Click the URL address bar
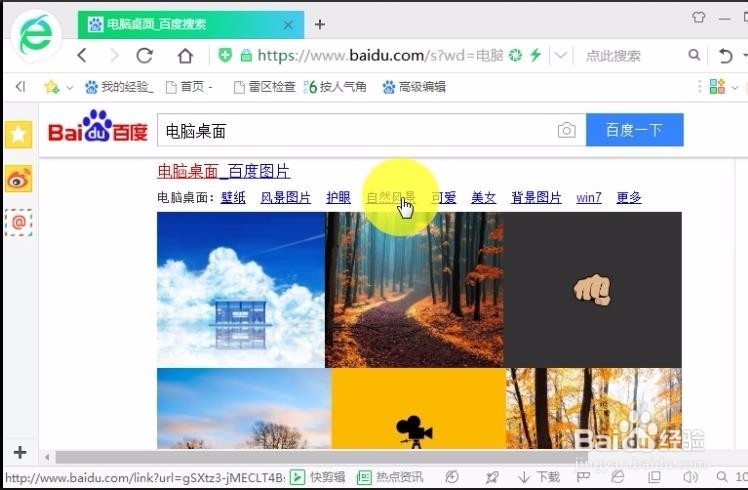The height and width of the screenshot is (490, 748). (380, 55)
